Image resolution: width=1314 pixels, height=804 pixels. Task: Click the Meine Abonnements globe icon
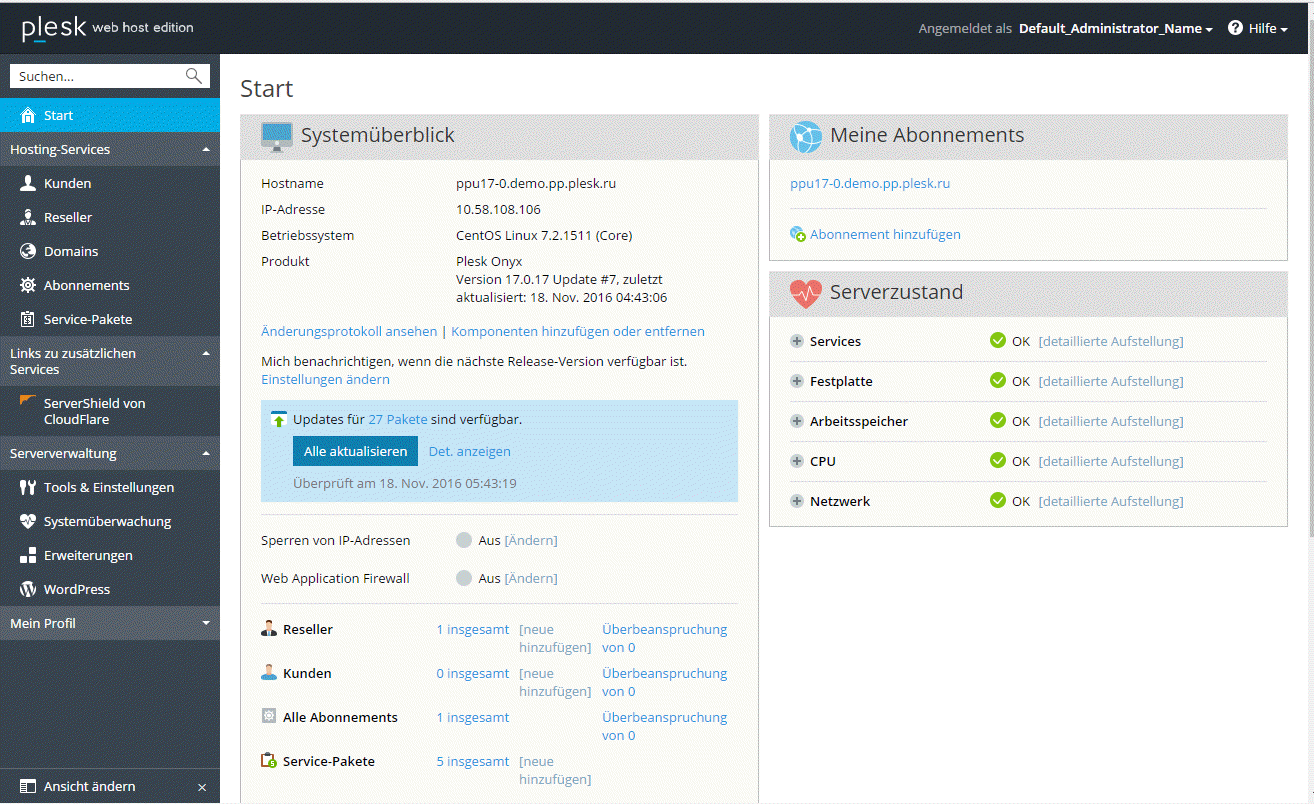pyautogui.click(x=806, y=136)
